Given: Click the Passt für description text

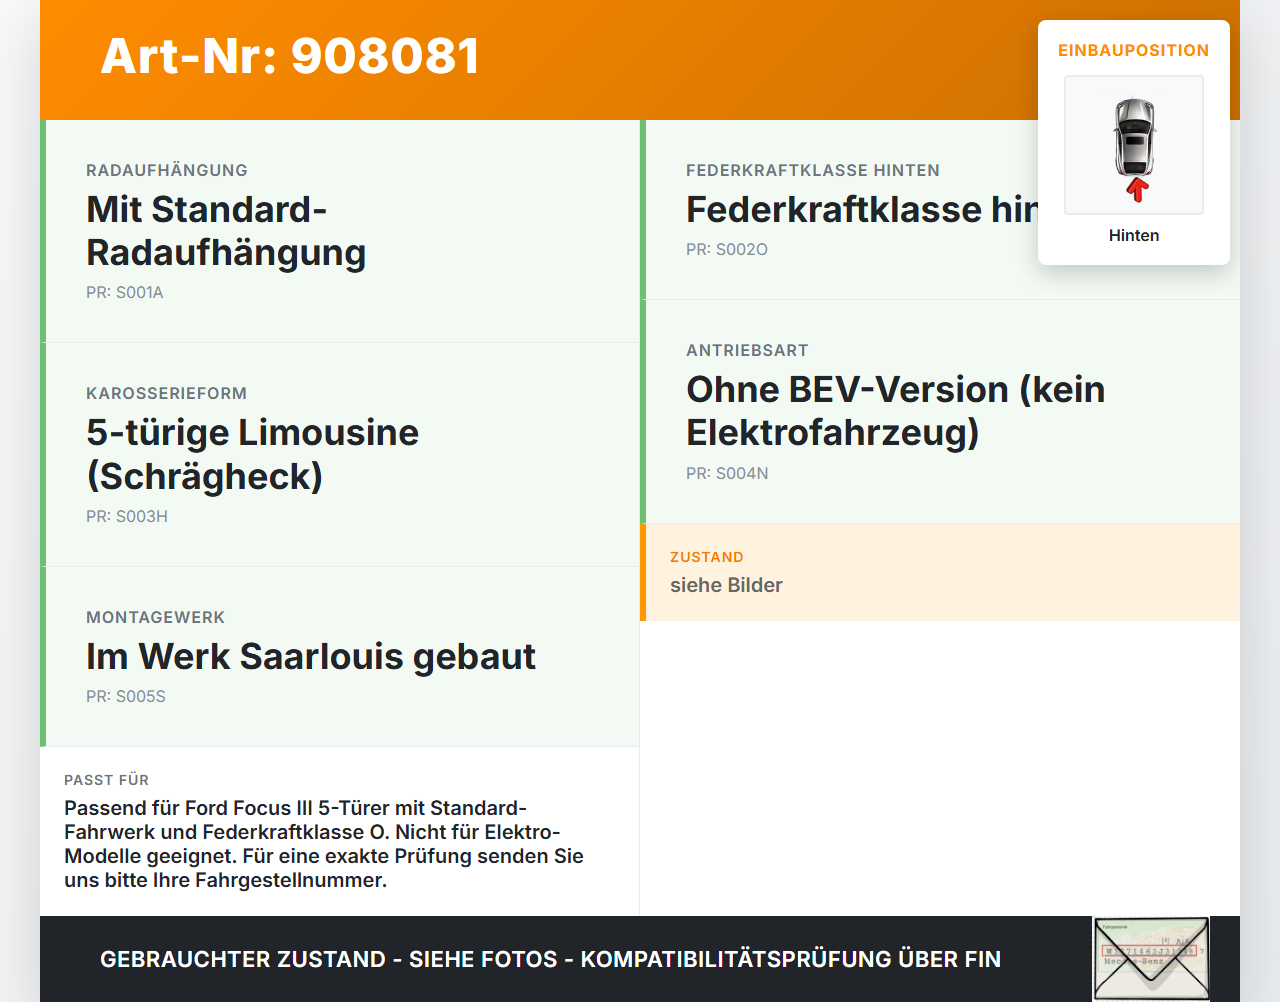Looking at the screenshot, I should 324,844.
